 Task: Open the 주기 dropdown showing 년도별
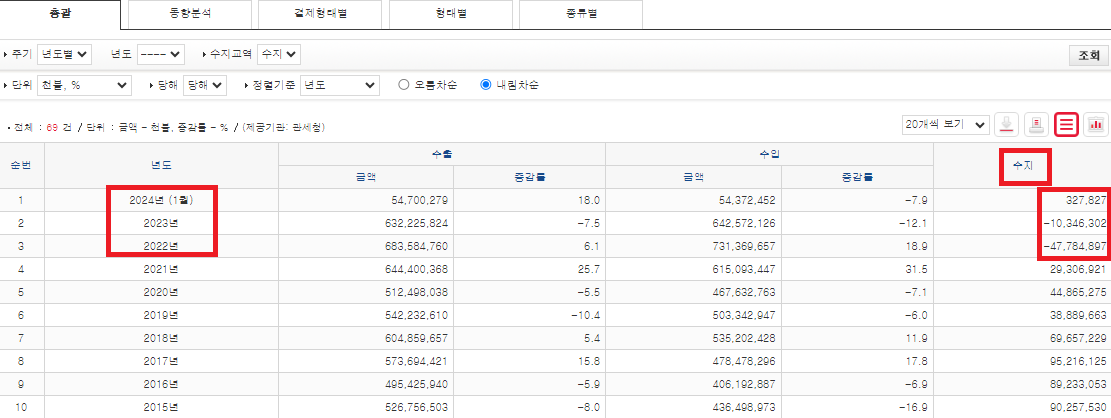pos(72,54)
